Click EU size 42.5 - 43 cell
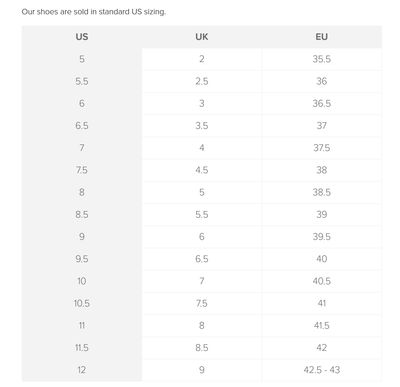The image size is (400, 387). pyautogui.click(x=322, y=370)
